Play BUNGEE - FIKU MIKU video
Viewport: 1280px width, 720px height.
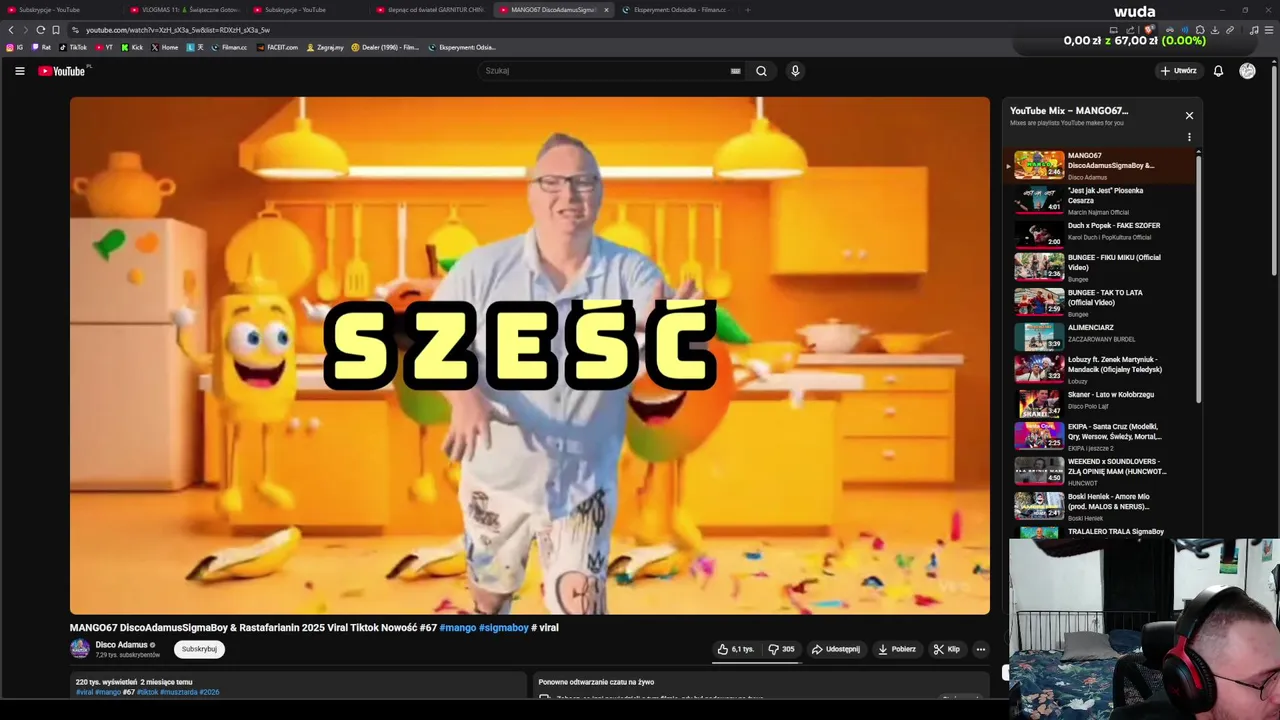(x=1100, y=267)
